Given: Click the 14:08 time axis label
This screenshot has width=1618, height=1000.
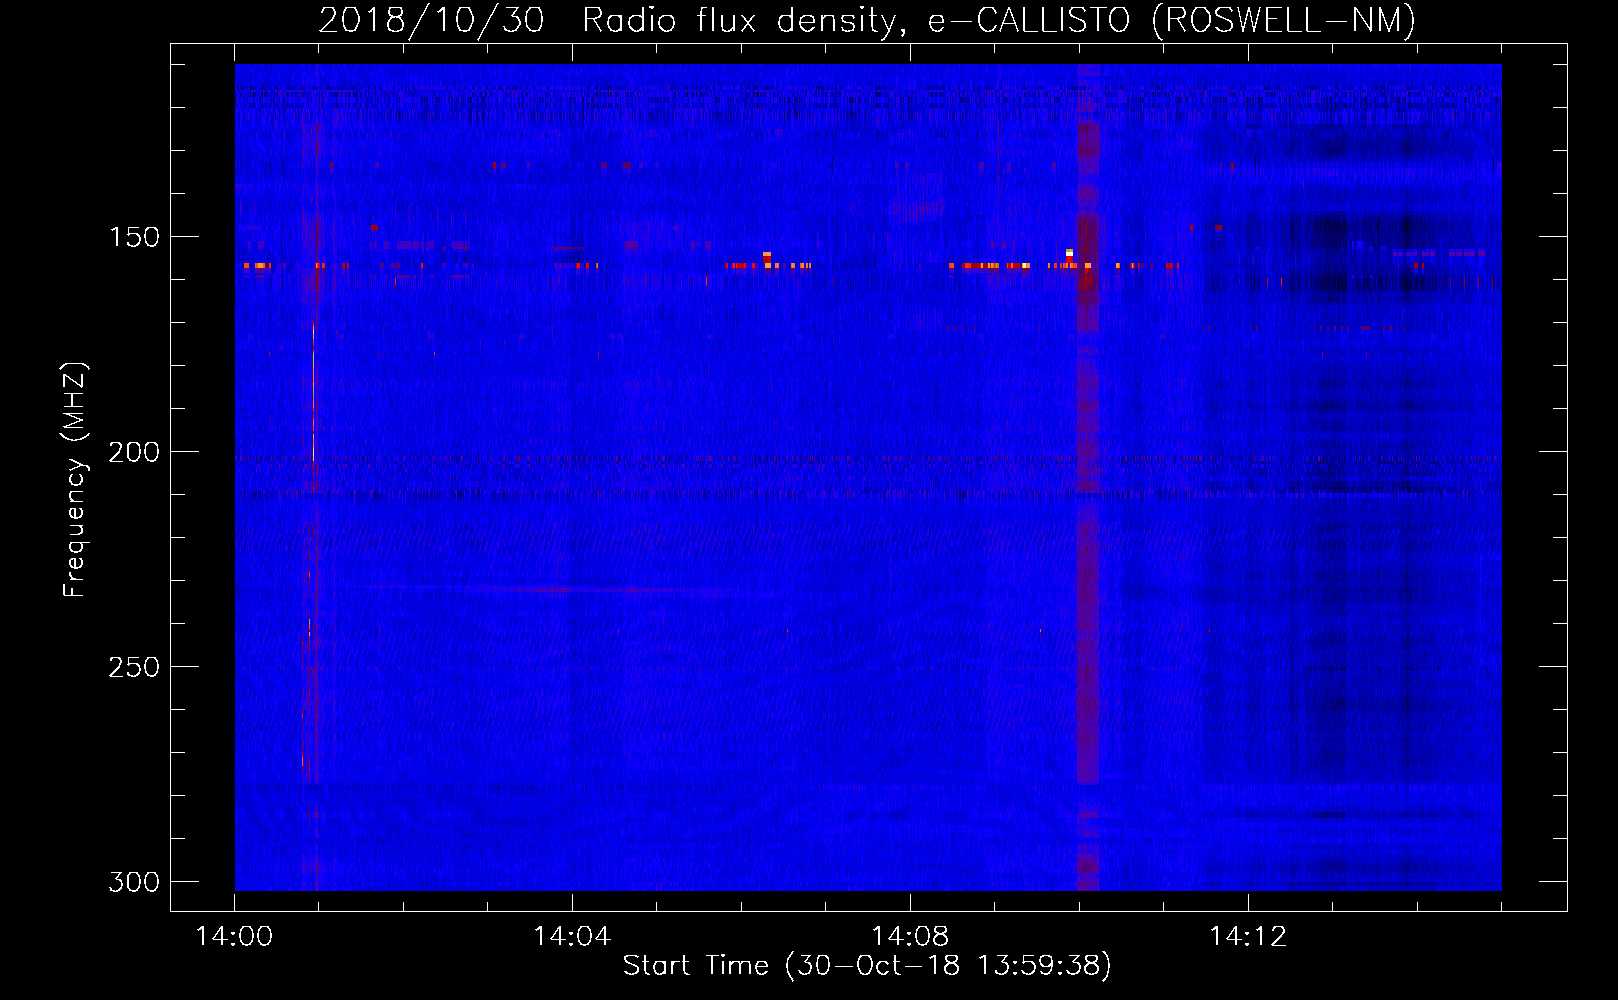Looking at the screenshot, I should 910,936.
